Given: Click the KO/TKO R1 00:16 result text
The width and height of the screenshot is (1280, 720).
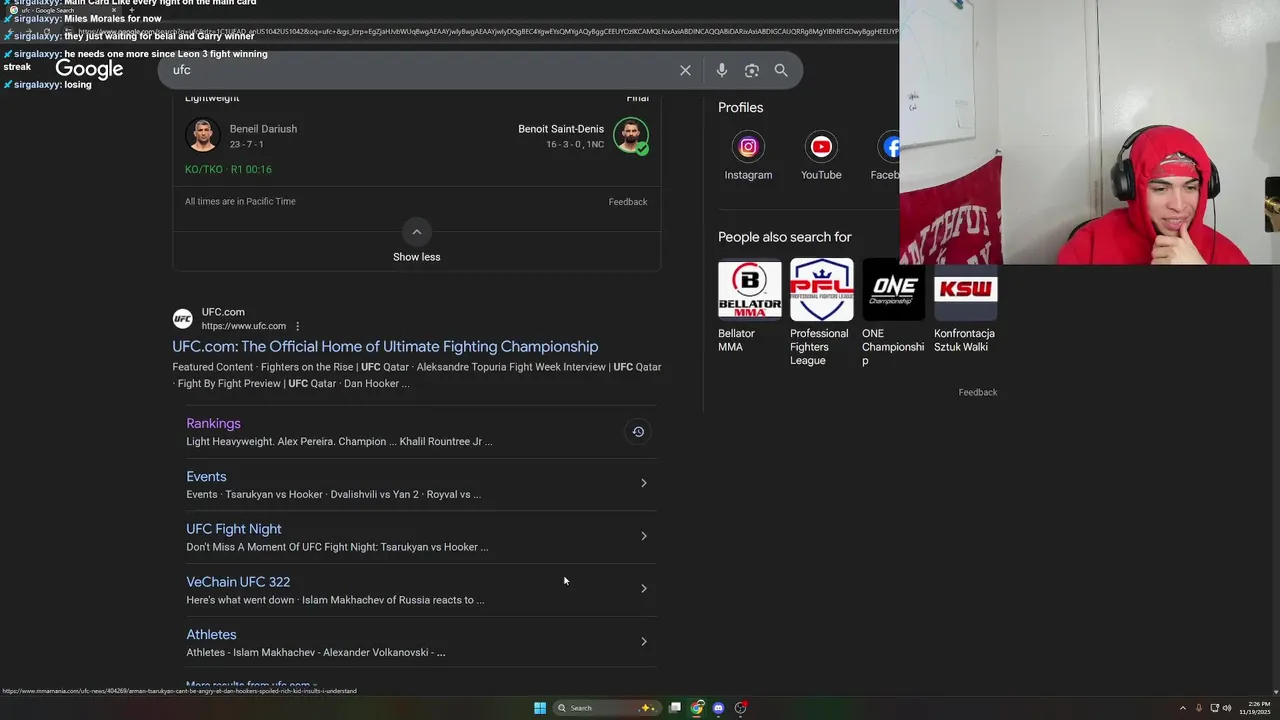Looking at the screenshot, I should pyautogui.click(x=228, y=170).
